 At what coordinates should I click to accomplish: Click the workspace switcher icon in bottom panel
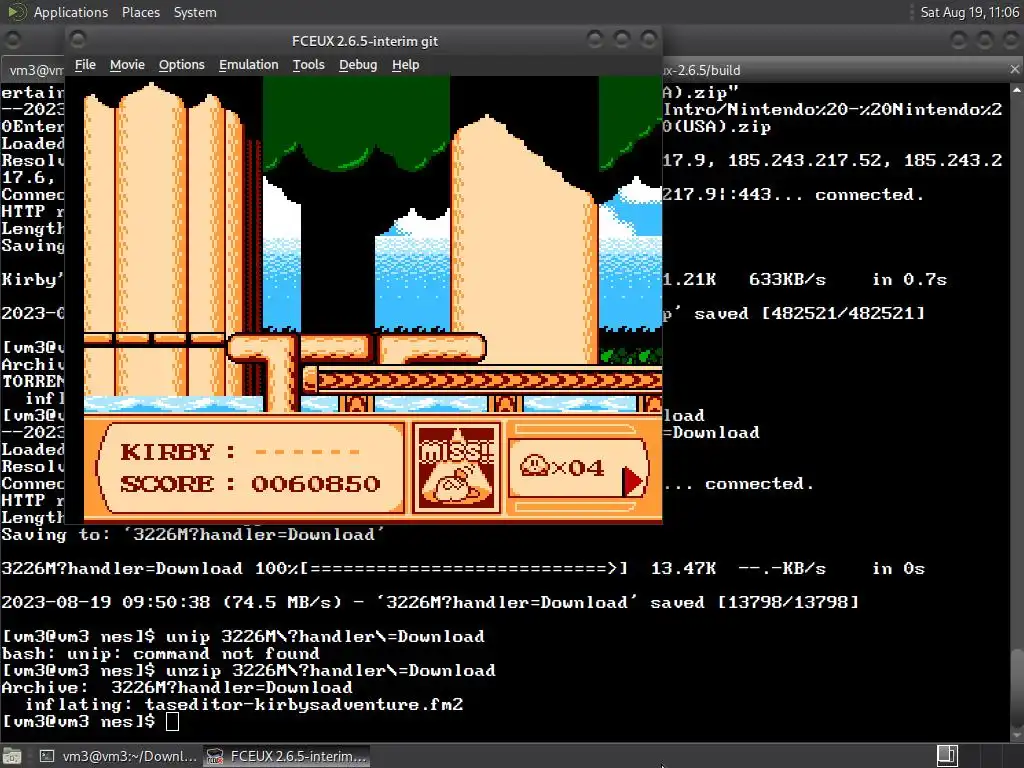click(947, 756)
